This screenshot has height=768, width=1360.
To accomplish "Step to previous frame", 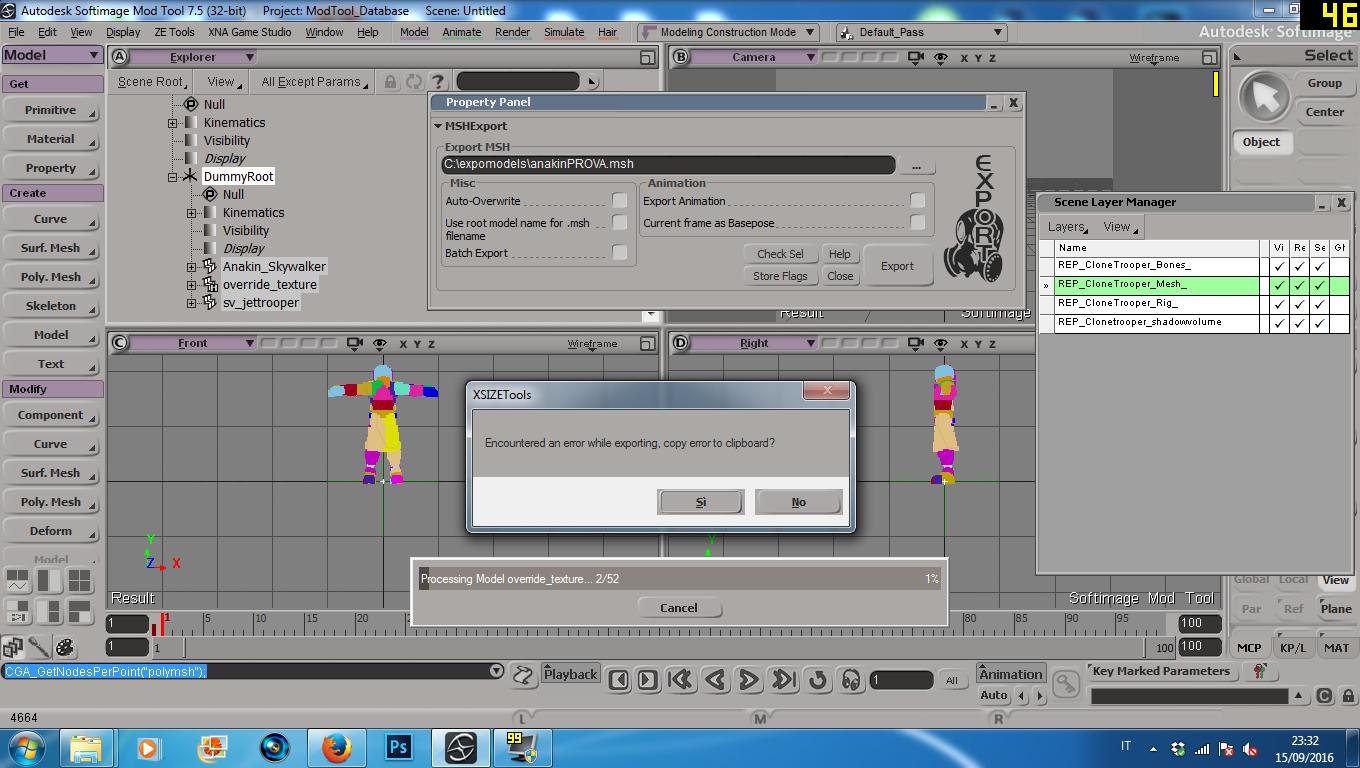I will (x=618, y=681).
